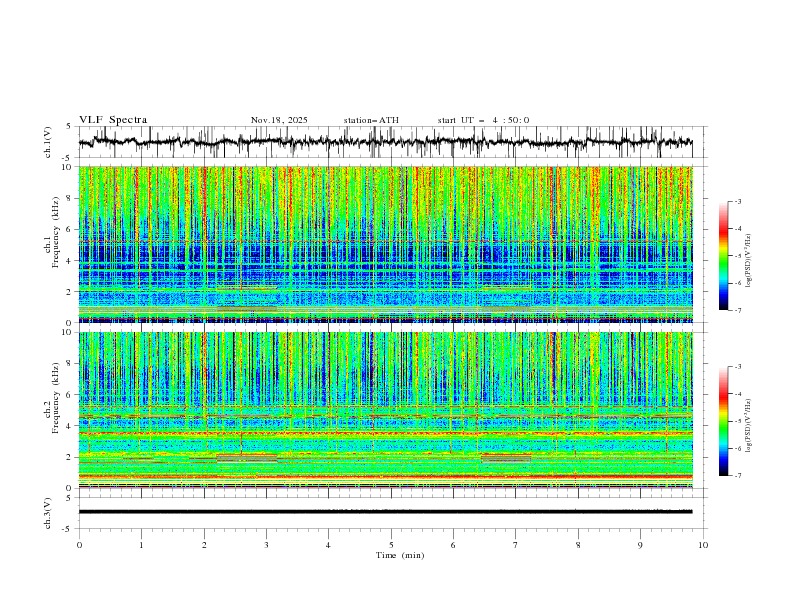Click the ch.1 color scale bar
The image size is (792, 612).
click(x=723, y=256)
